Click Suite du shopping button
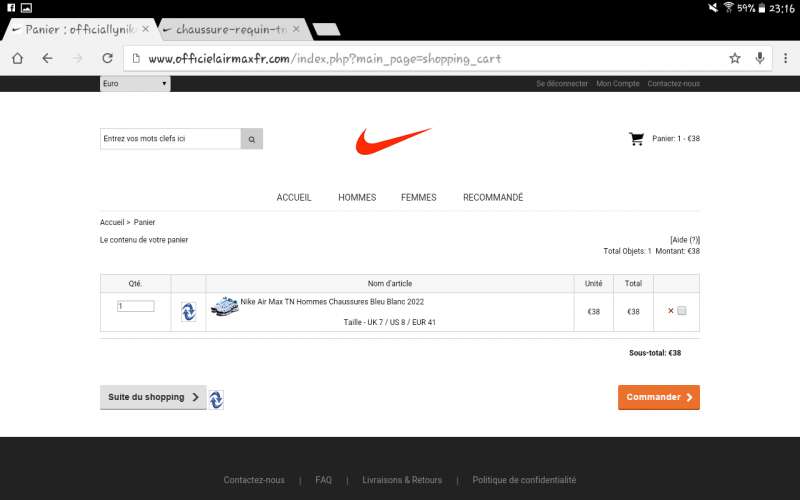800x500 pixels. tap(153, 397)
